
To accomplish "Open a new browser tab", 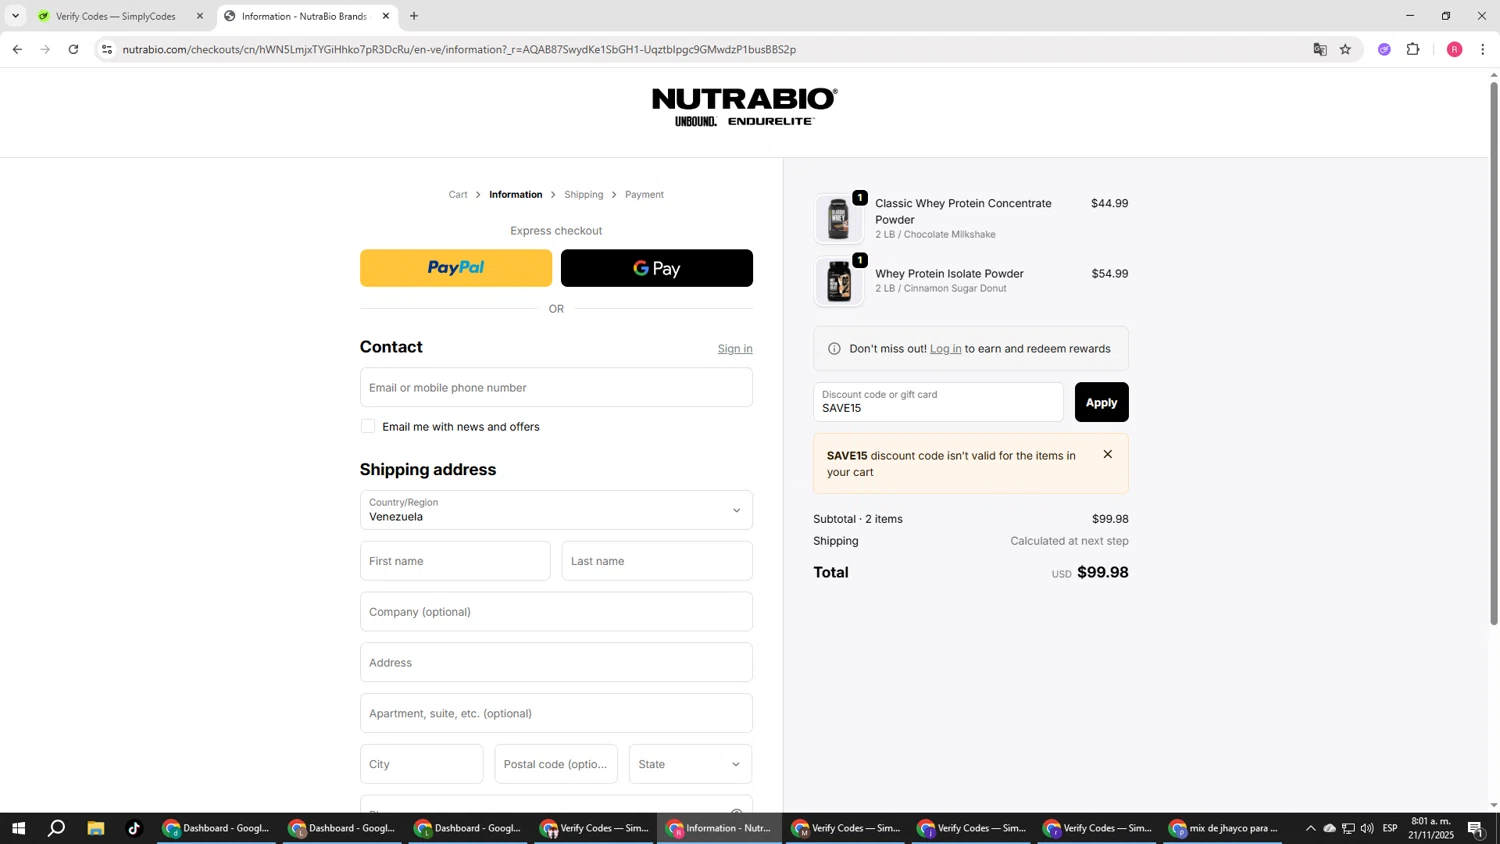I will [x=414, y=16].
